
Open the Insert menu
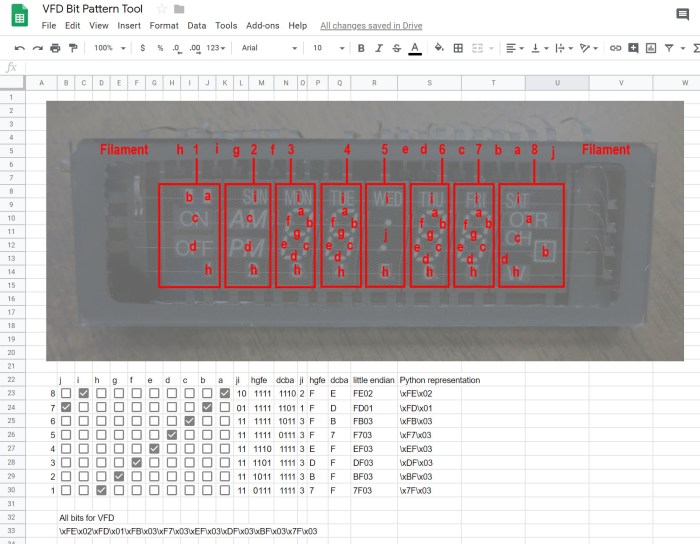click(129, 25)
